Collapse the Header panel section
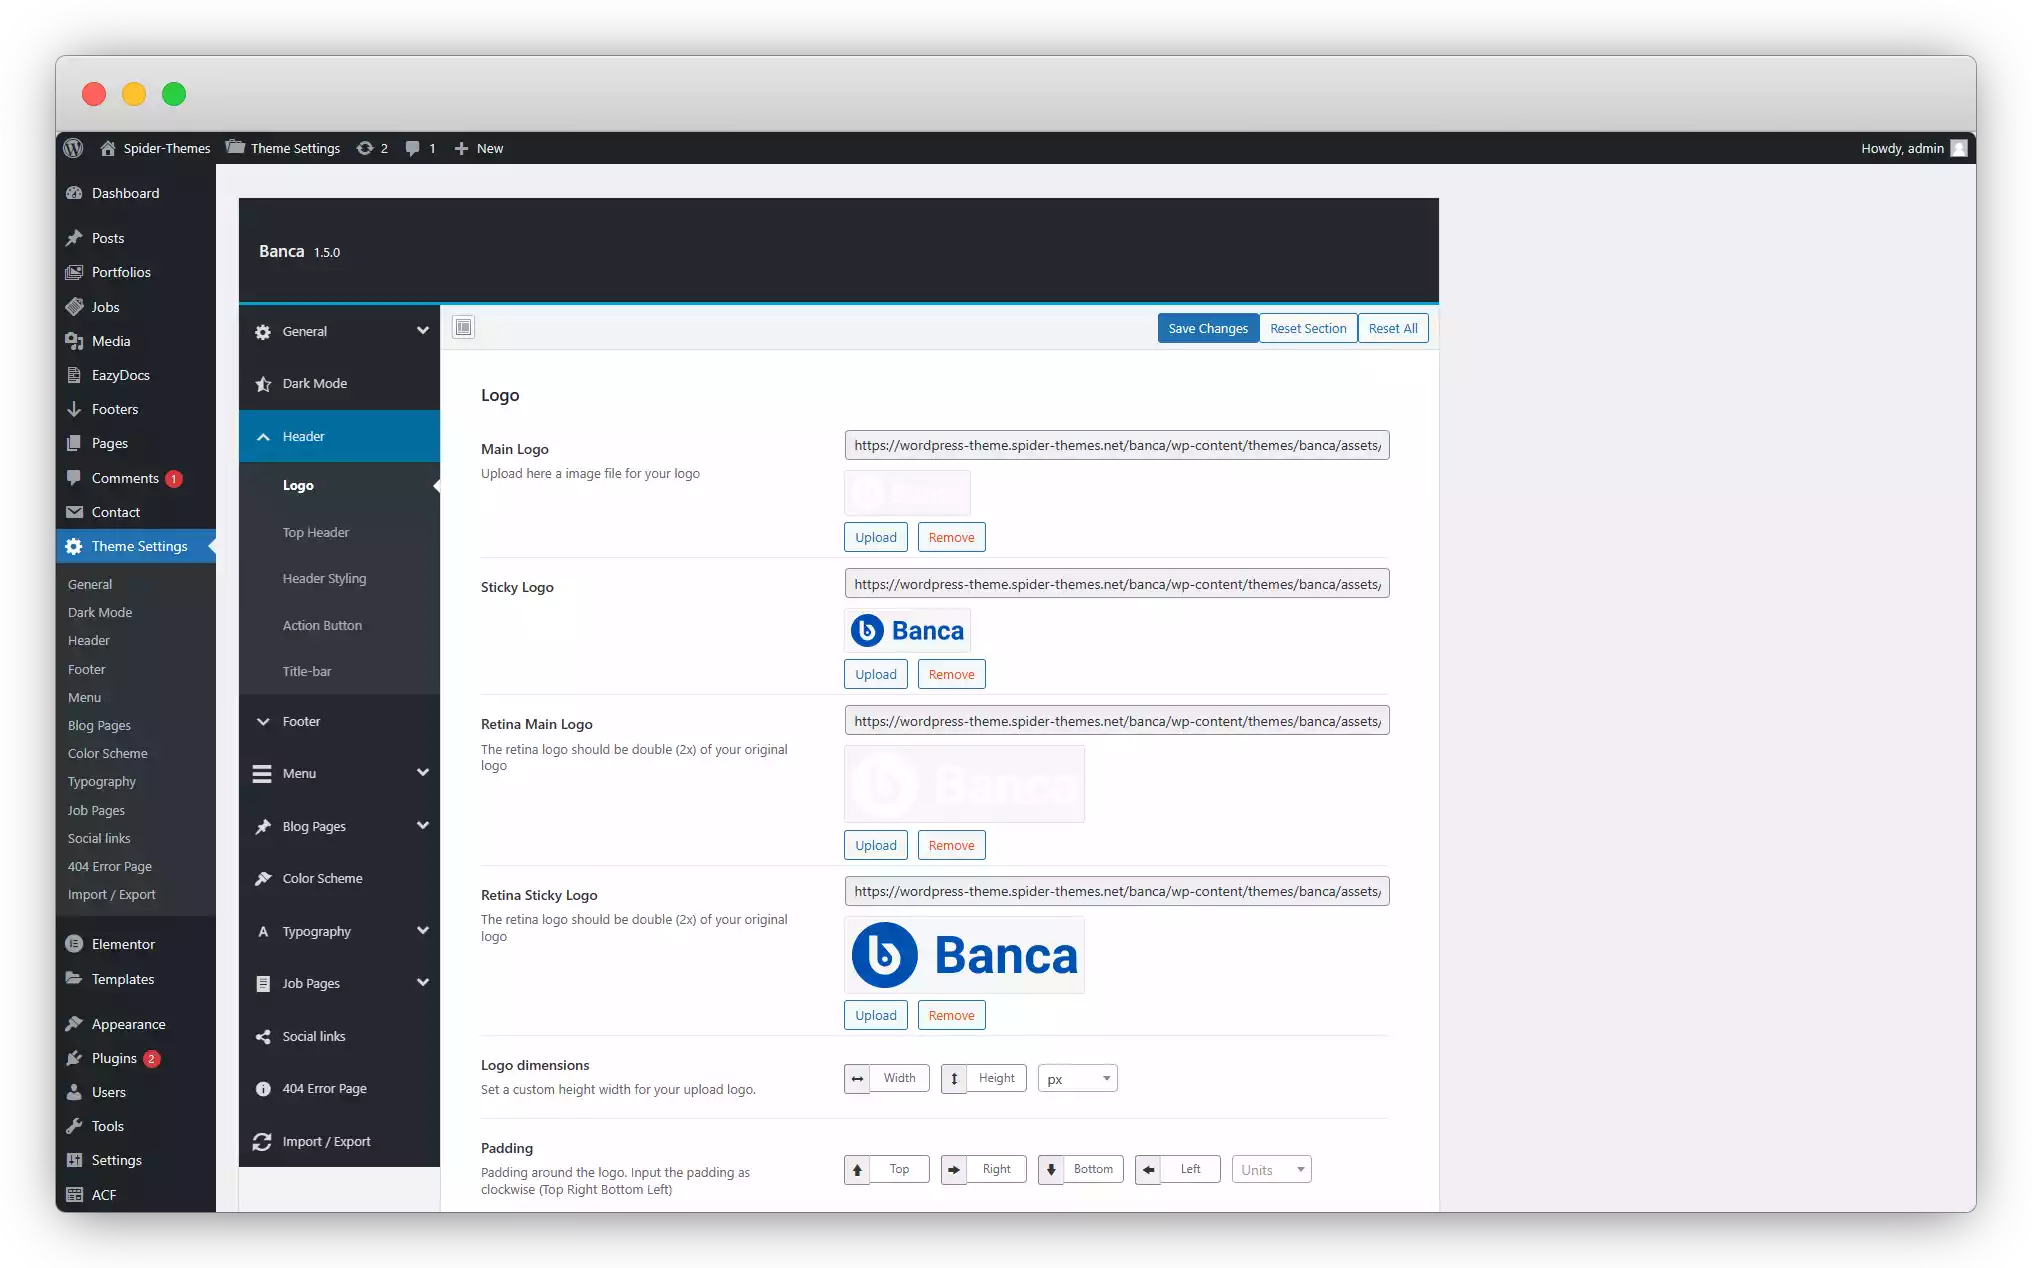 [339, 436]
